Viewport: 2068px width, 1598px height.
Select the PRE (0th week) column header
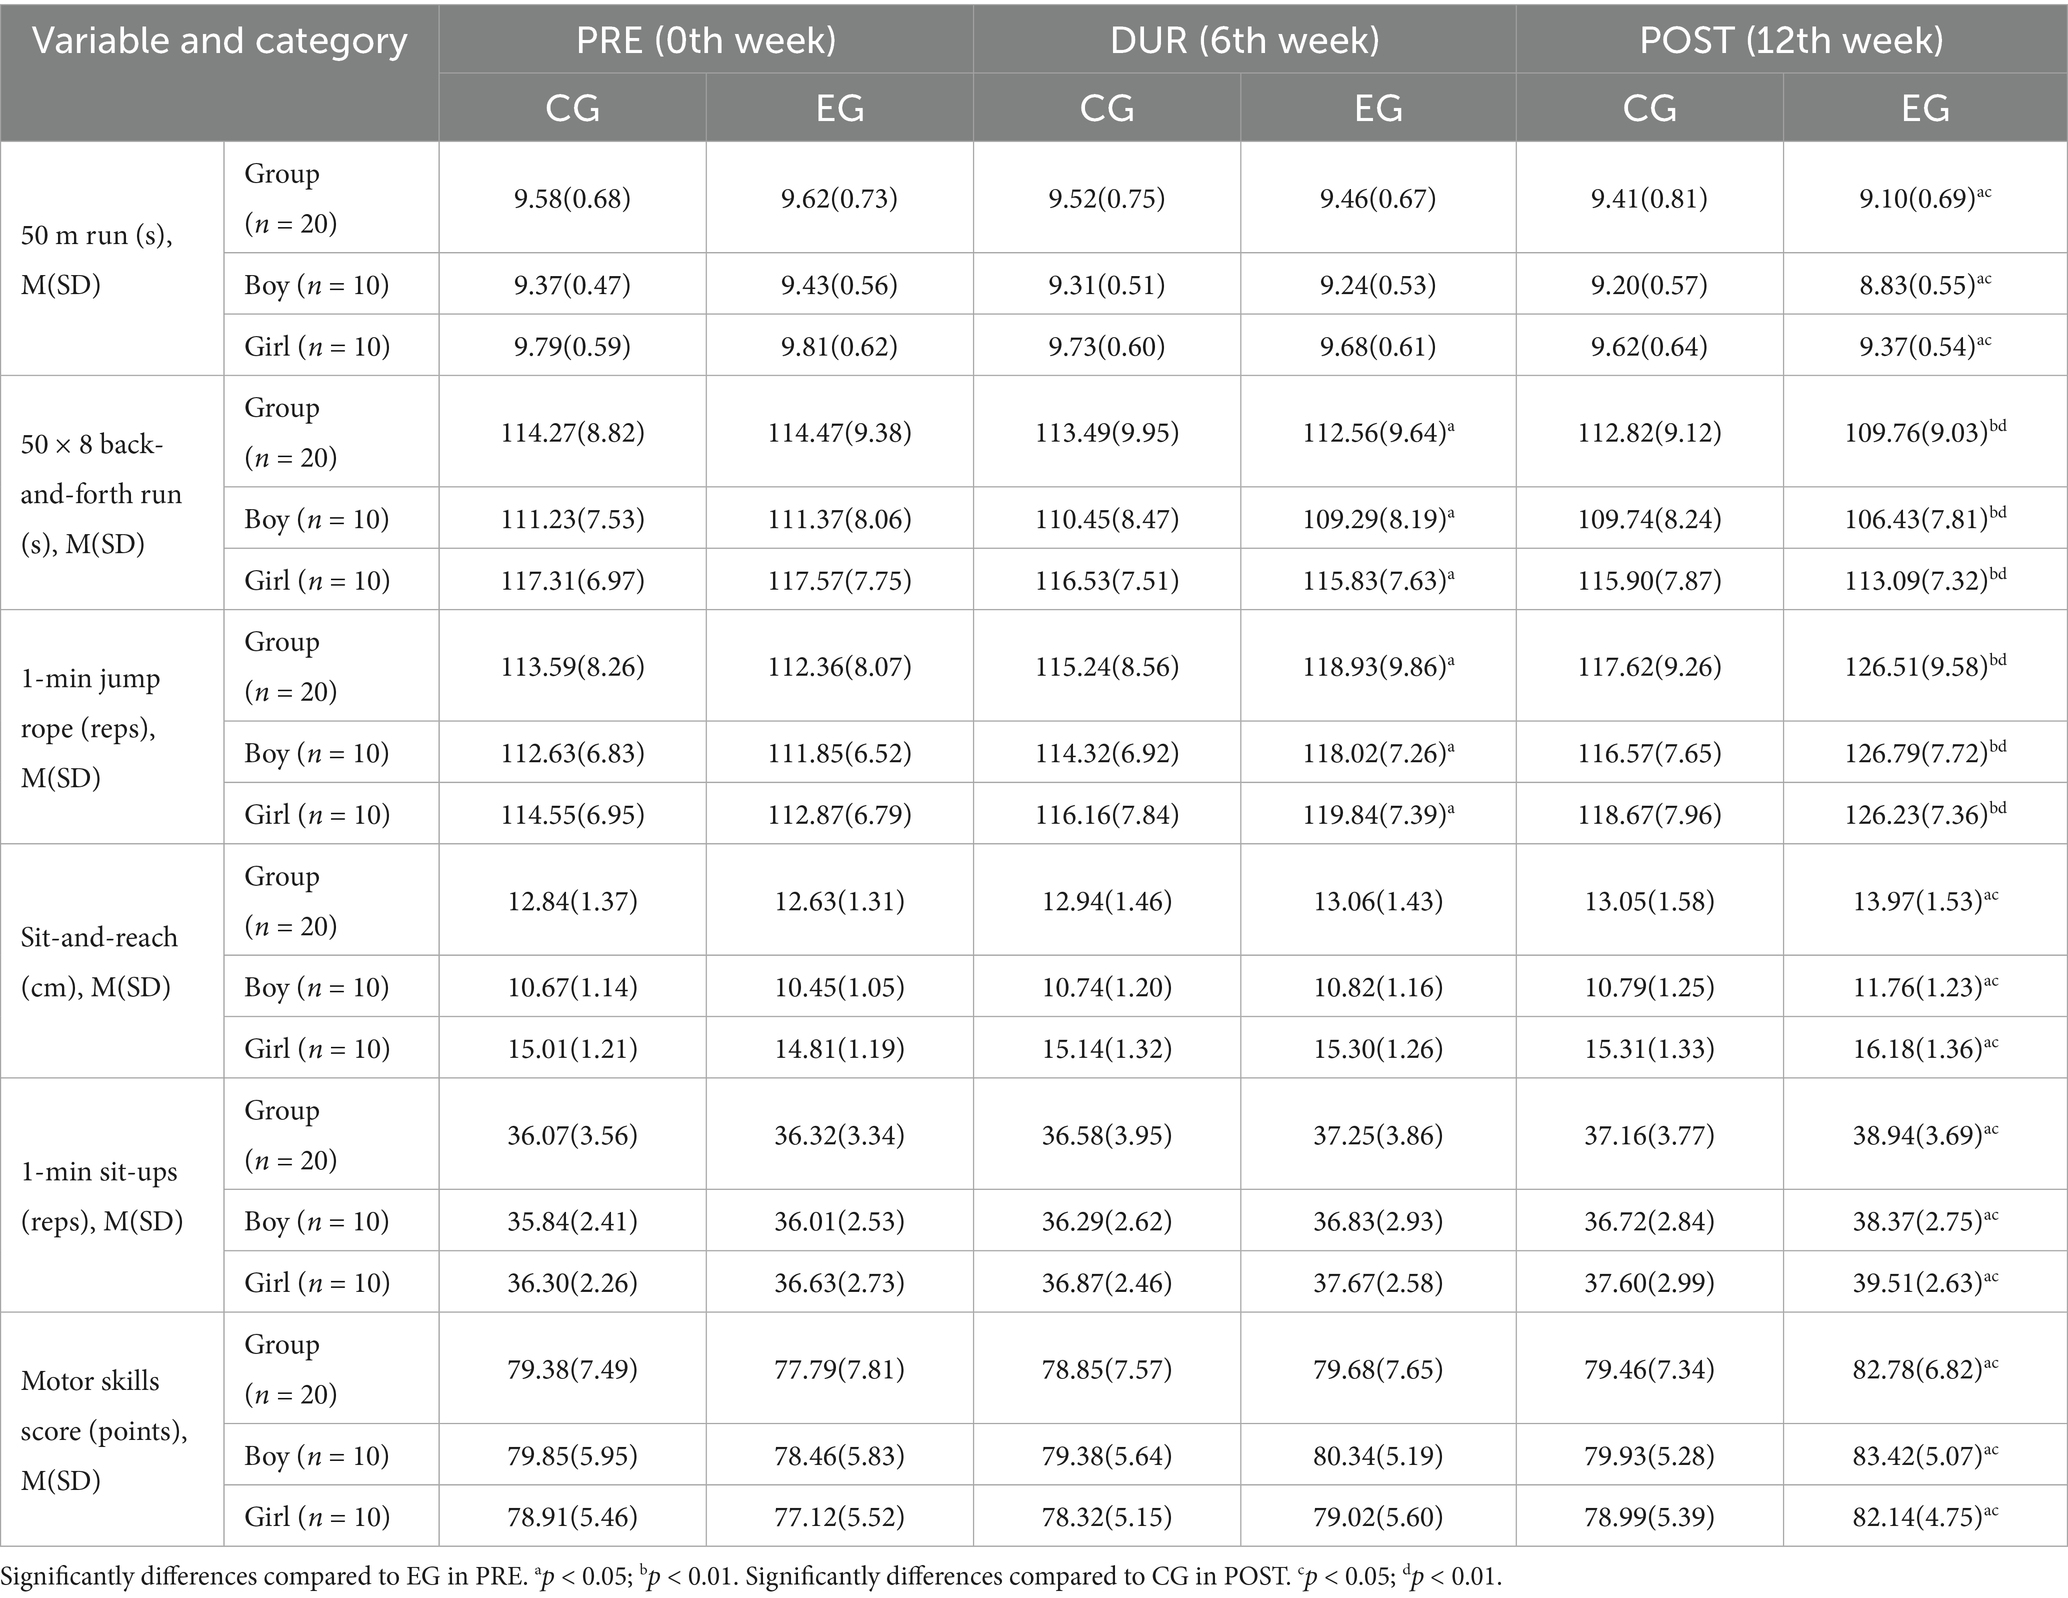[706, 40]
